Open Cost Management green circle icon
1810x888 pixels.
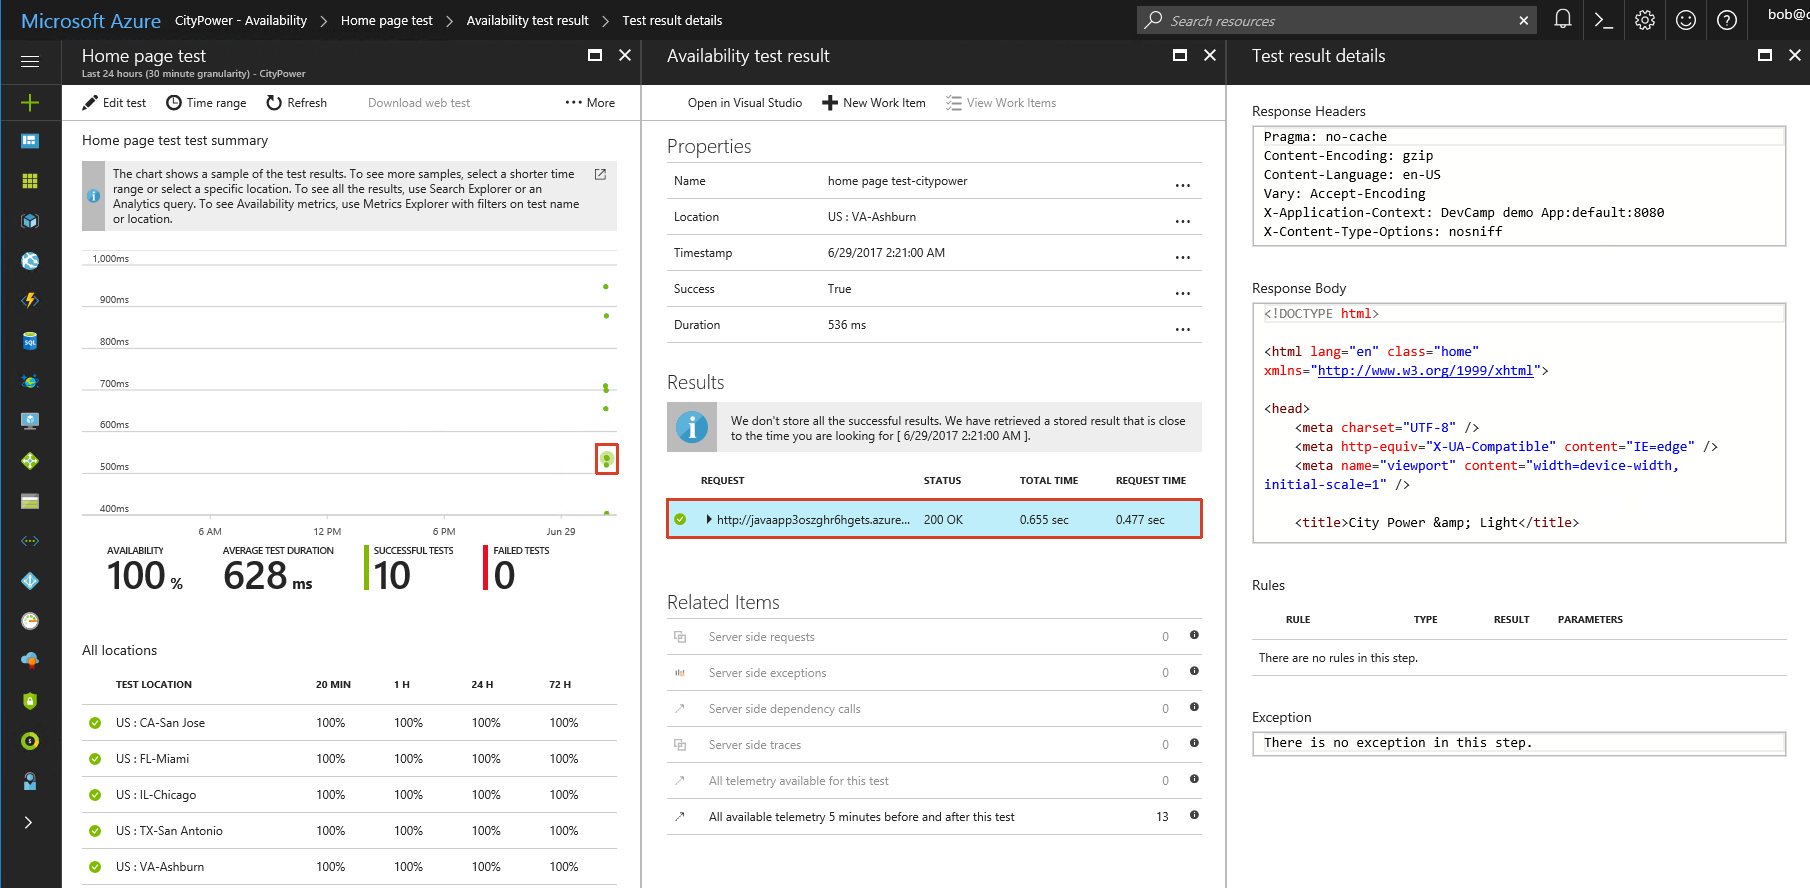pyautogui.click(x=30, y=741)
